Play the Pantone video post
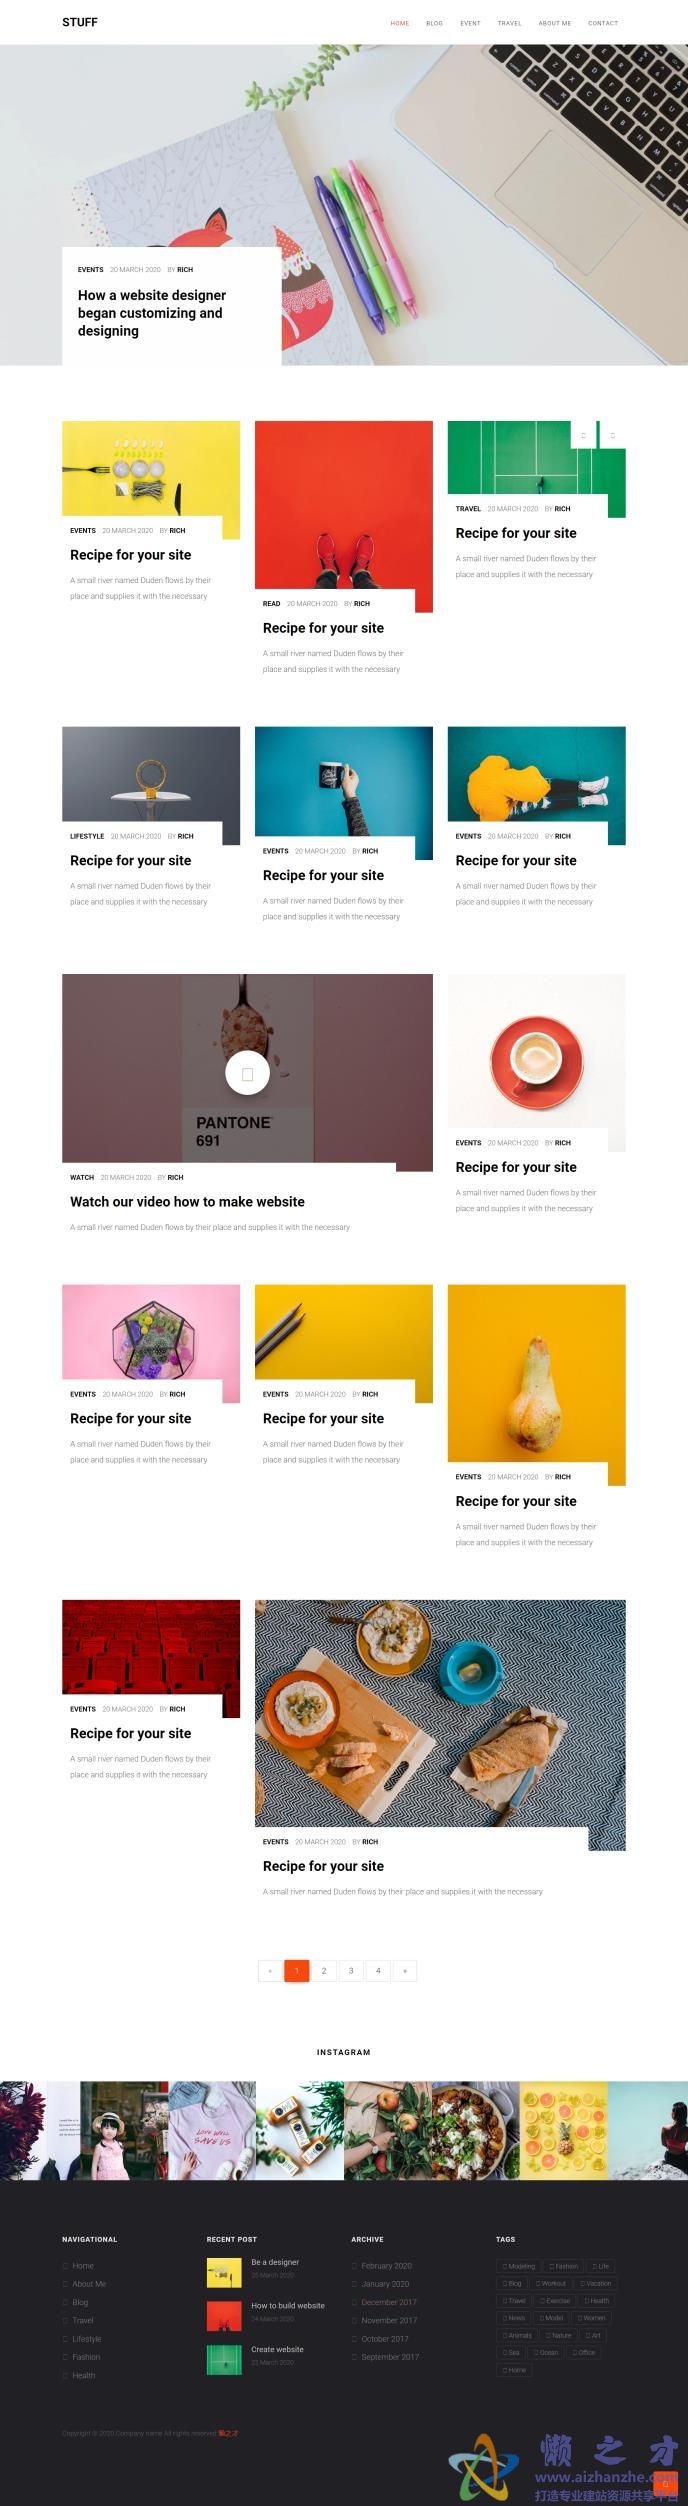 tap(247, 1074)
